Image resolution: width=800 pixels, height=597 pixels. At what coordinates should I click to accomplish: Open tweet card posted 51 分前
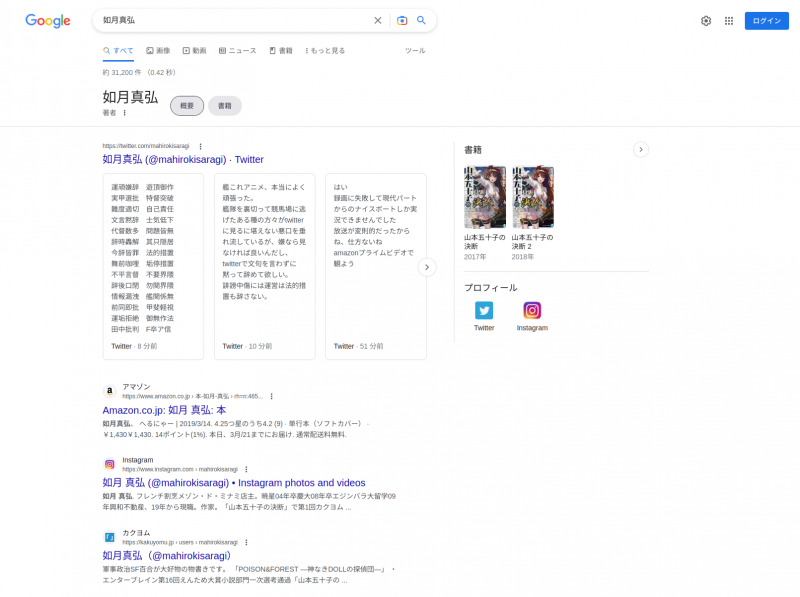[376, 266]
